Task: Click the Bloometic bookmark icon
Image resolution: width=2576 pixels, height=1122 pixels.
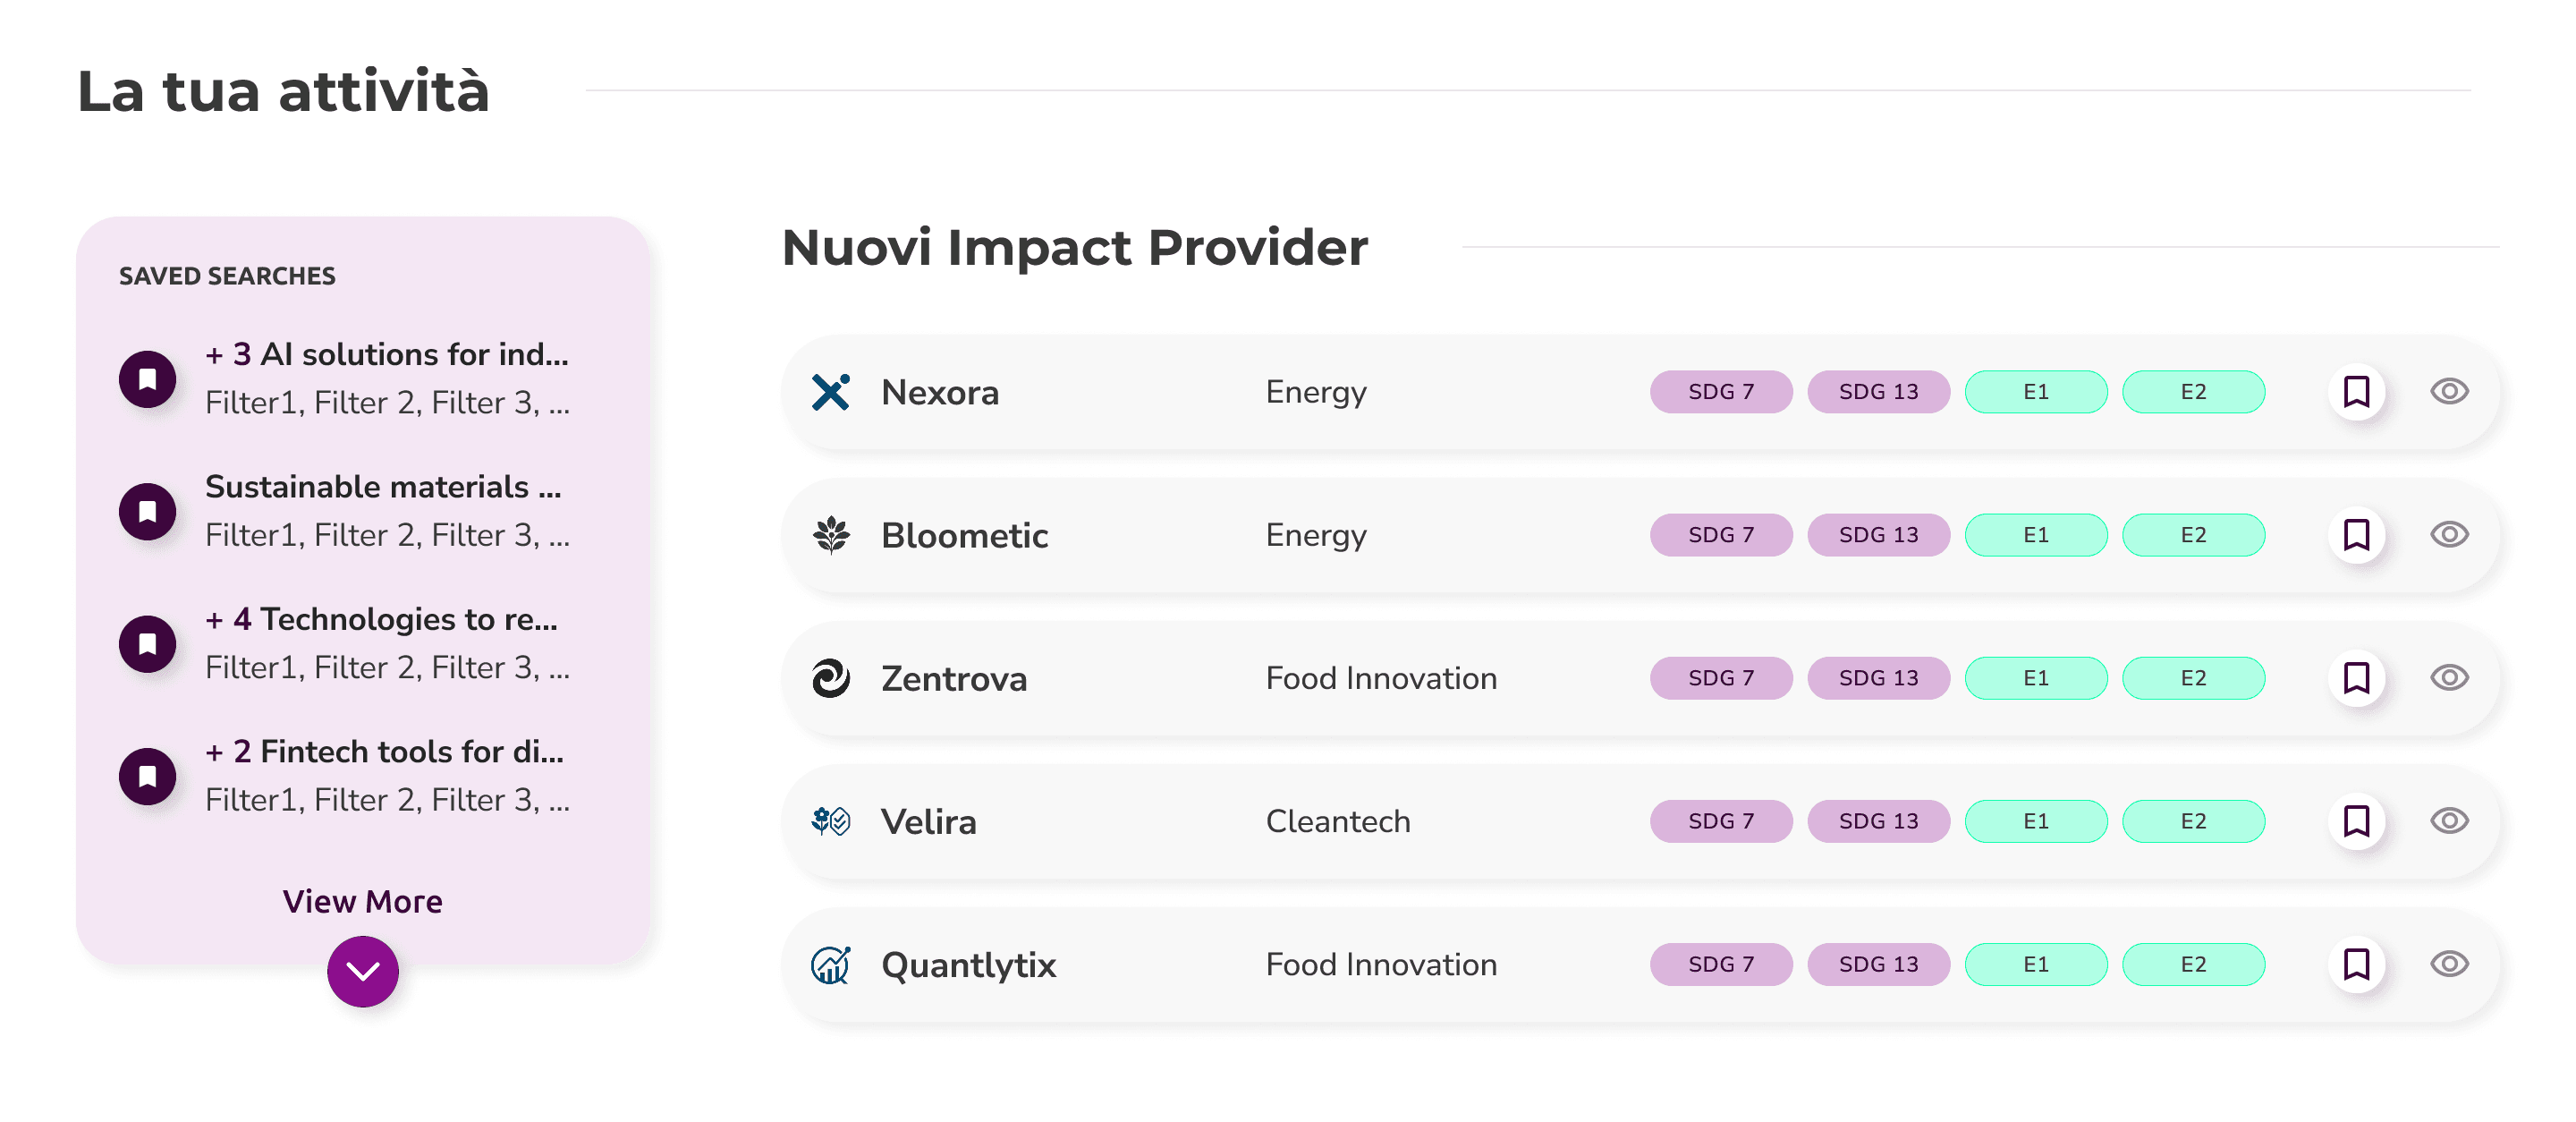Action: (x=2356, y=535)
